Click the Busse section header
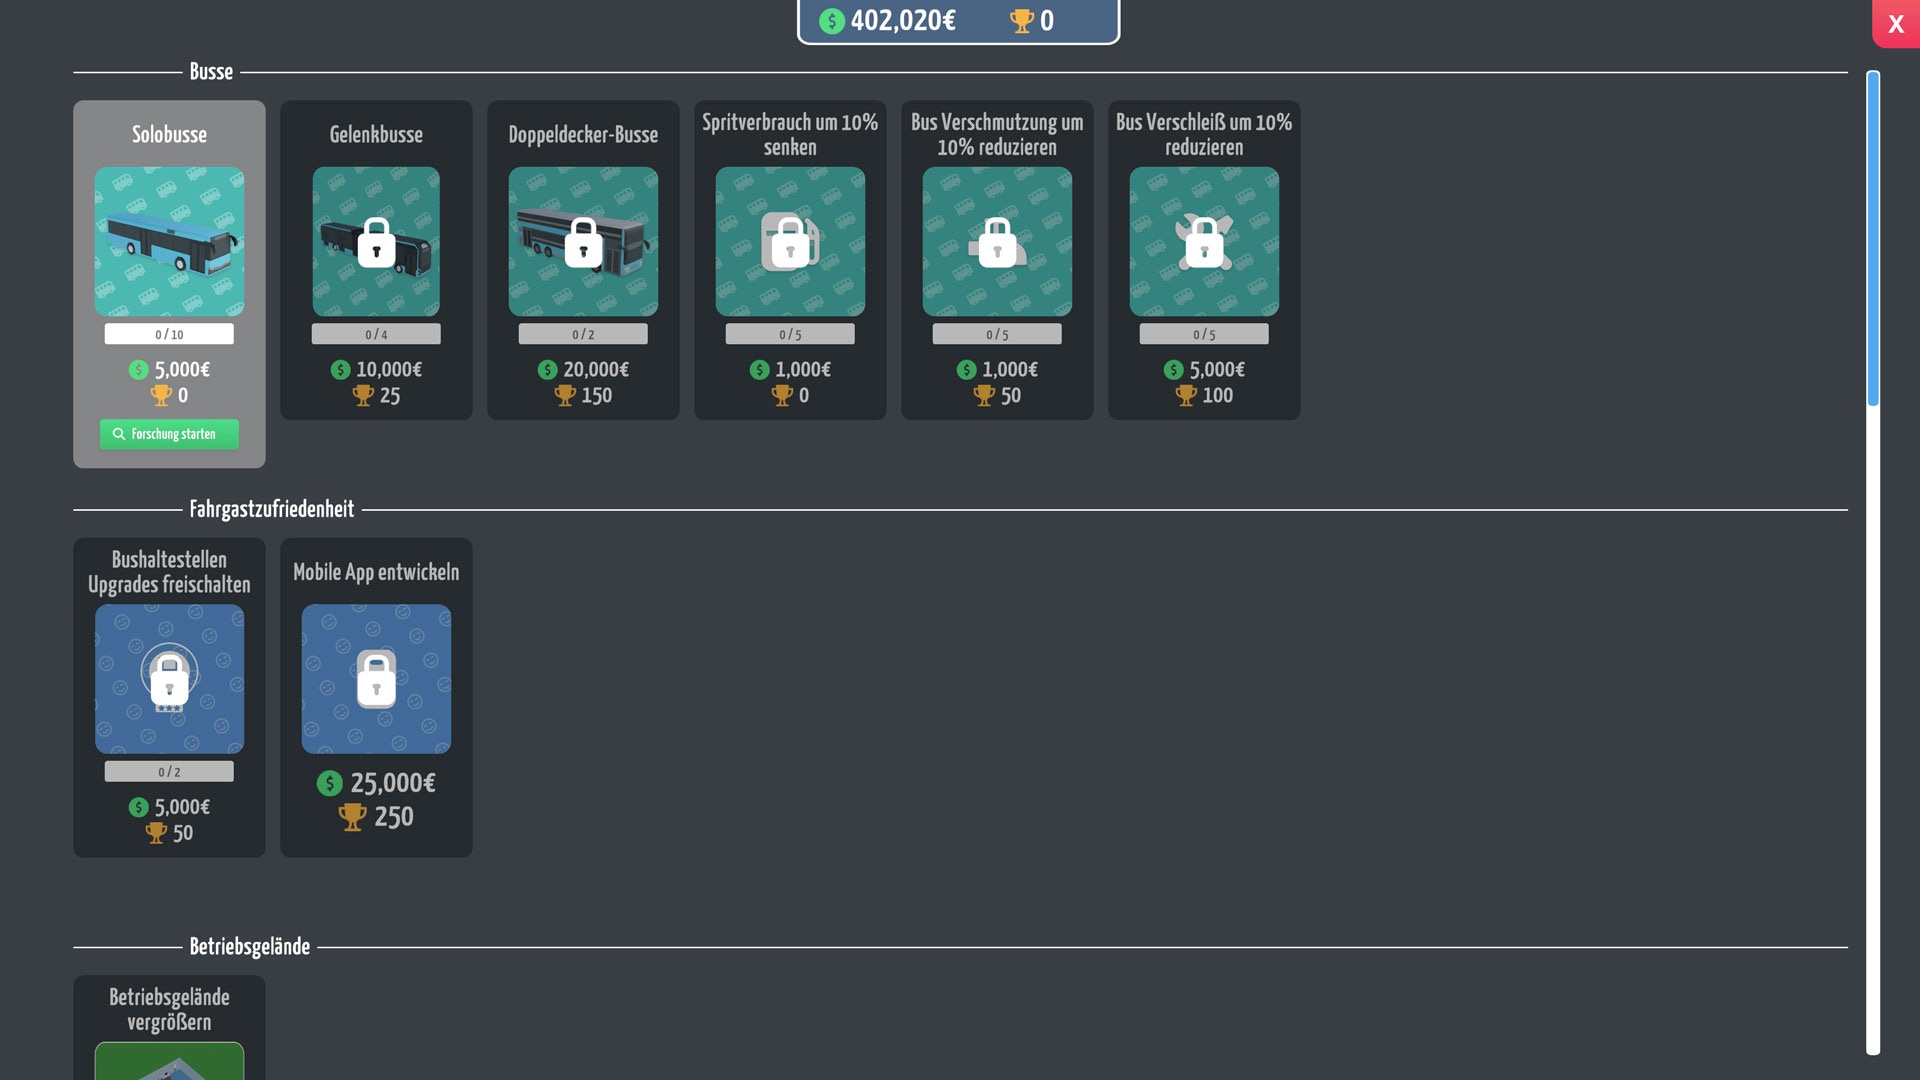 (211, 72)
